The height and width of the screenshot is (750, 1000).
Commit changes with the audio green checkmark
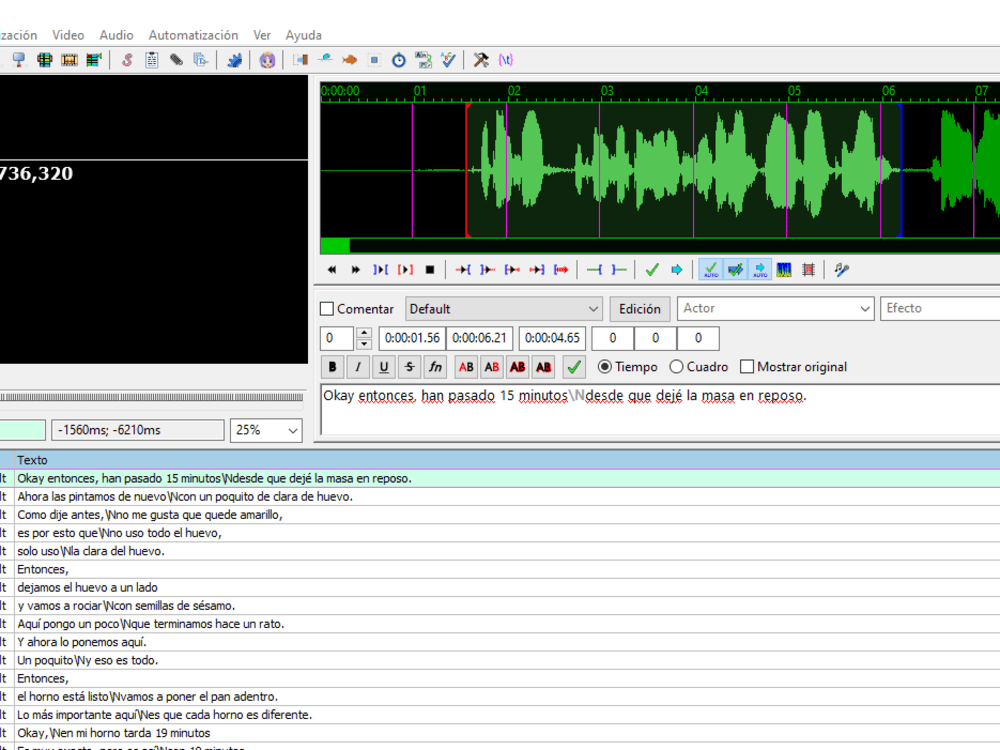tap(652, 270)
